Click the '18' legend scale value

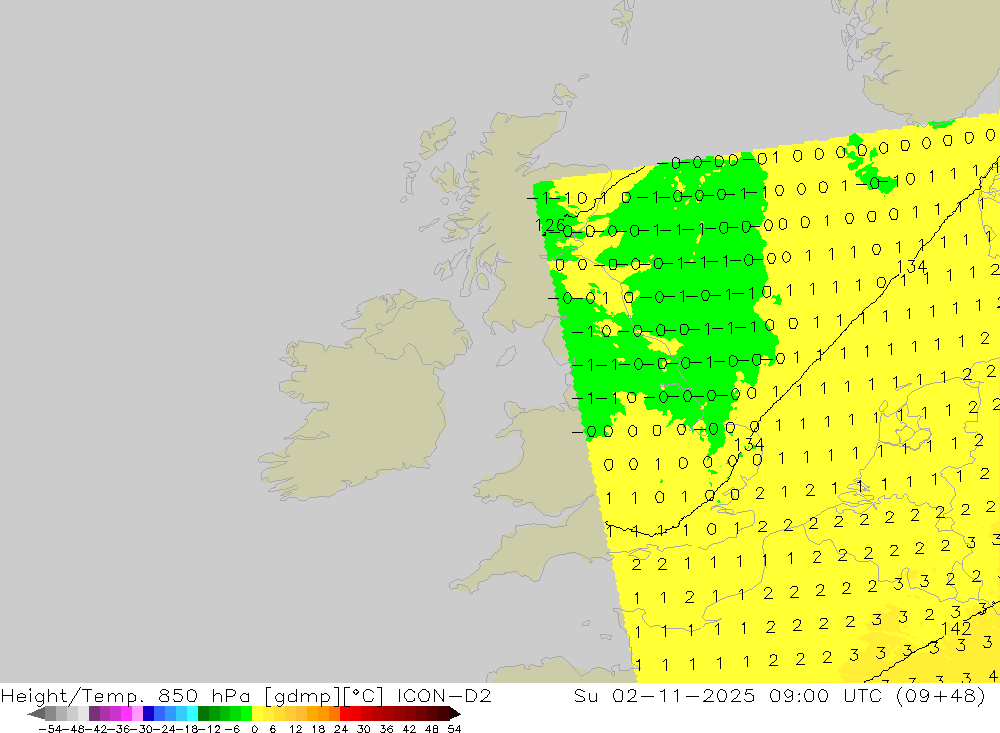[318, 729]
